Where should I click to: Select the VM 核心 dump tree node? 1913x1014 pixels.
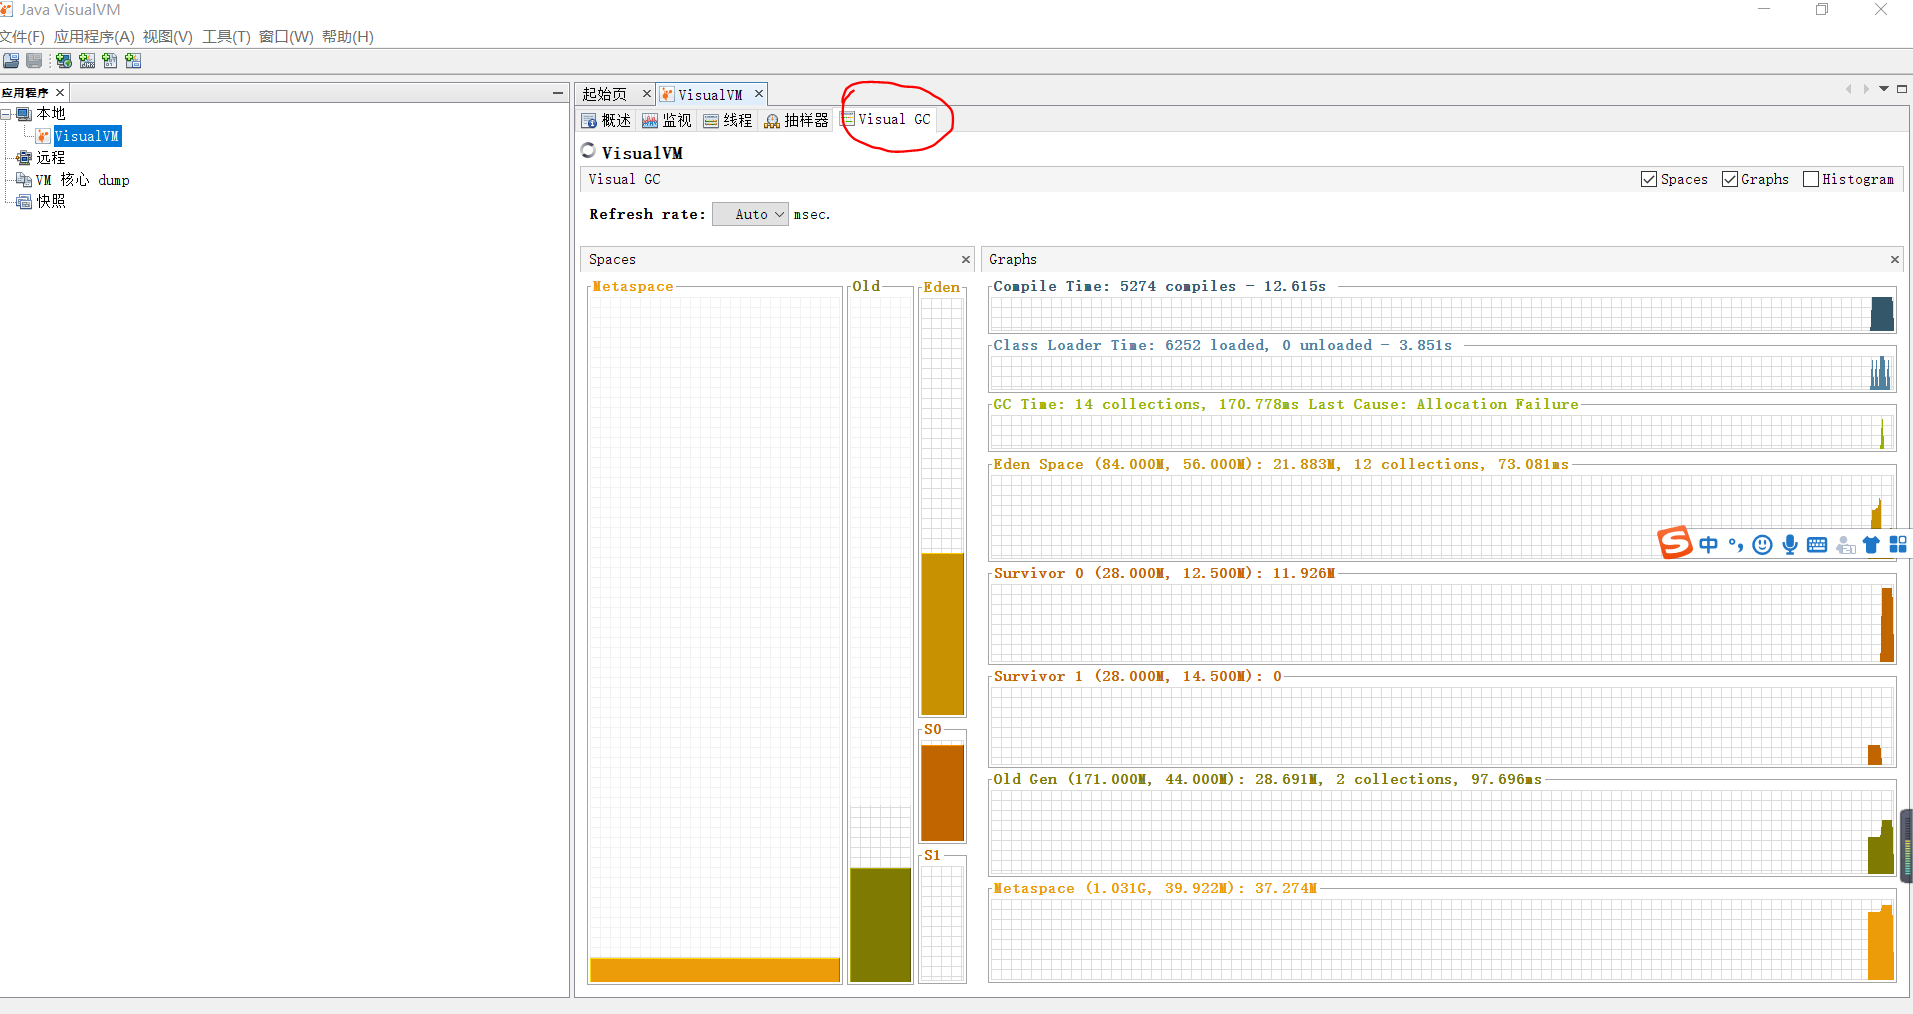(x=83, y=180)
